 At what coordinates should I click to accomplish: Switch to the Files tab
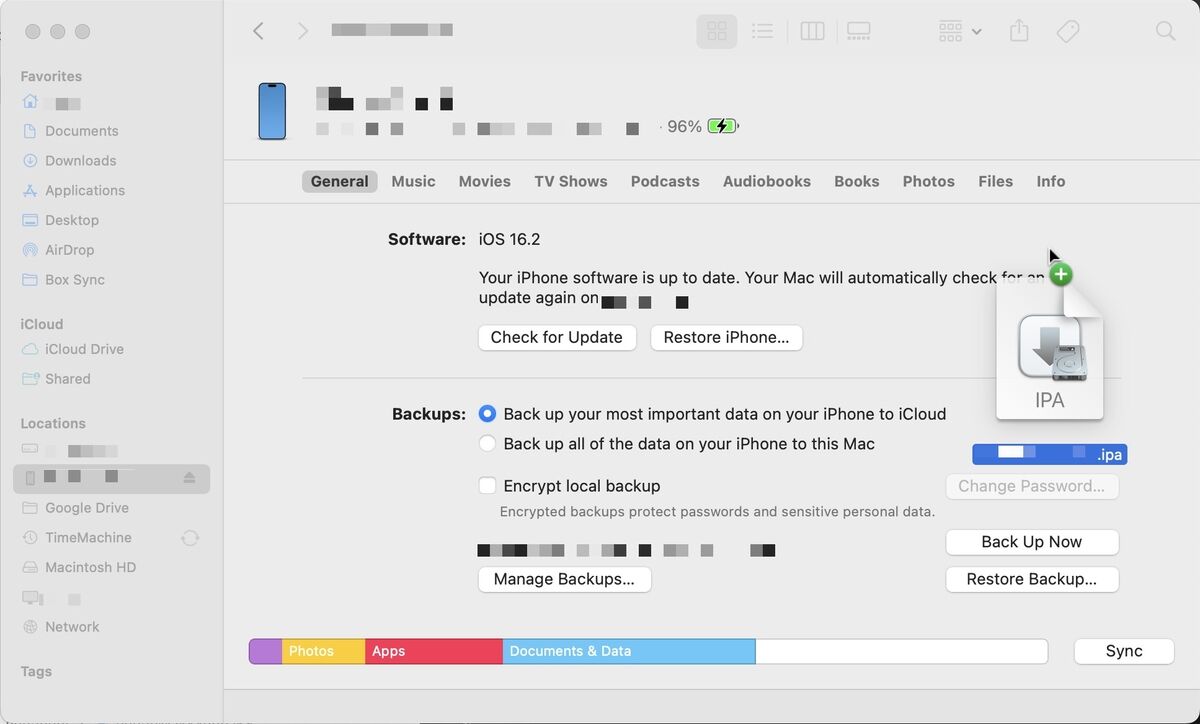coord(995,181)
